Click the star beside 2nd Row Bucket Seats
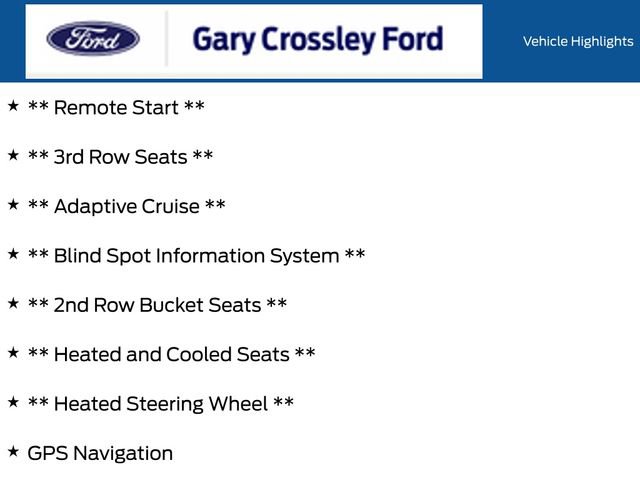Viewport: 640px width, 480px height. tap(13, 303)
